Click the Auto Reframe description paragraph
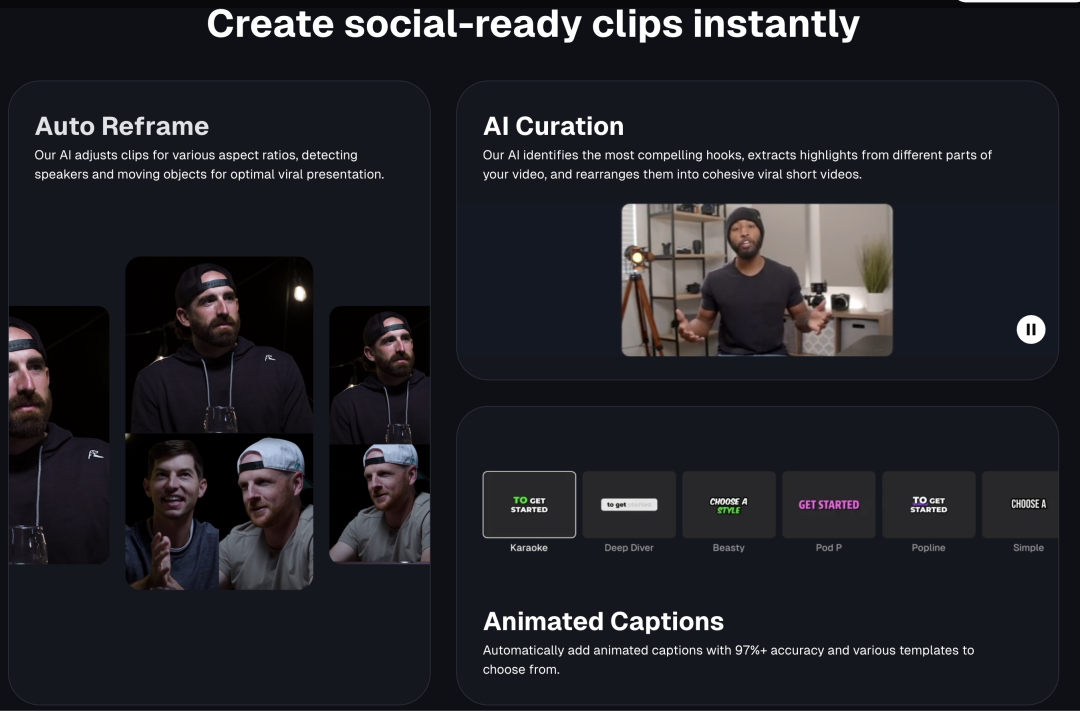 [209, 165]
